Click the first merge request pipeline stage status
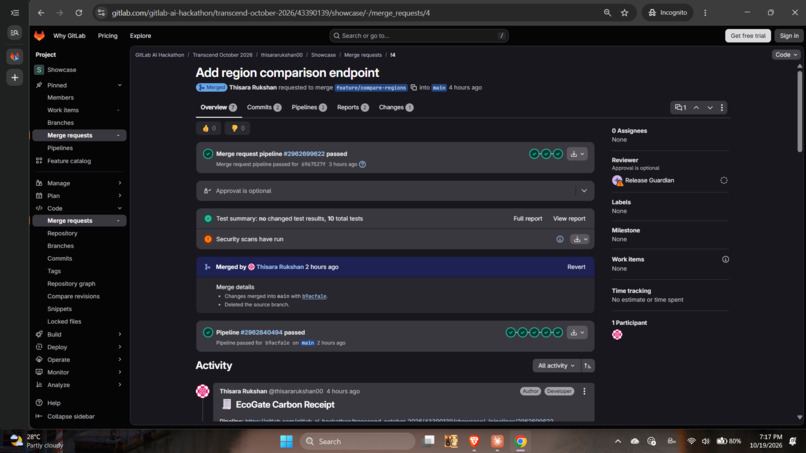Viewport: 806px width, 453px height. coord(534,154)
